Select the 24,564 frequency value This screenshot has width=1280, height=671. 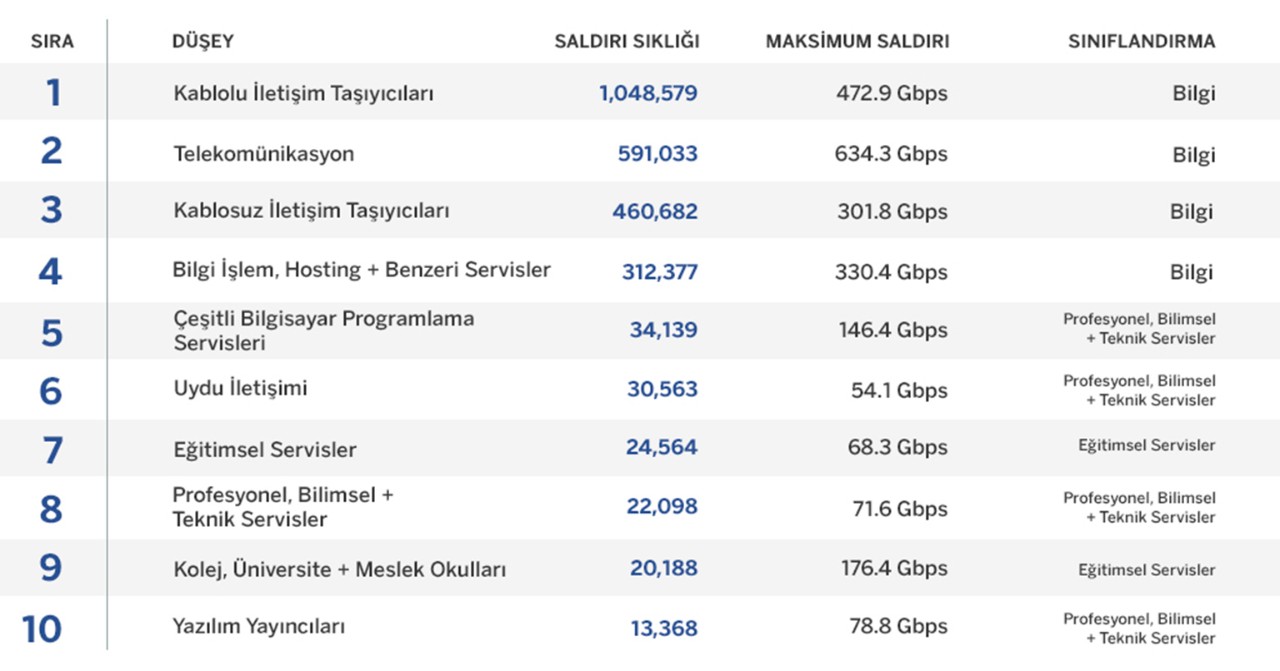coord(662,447)
